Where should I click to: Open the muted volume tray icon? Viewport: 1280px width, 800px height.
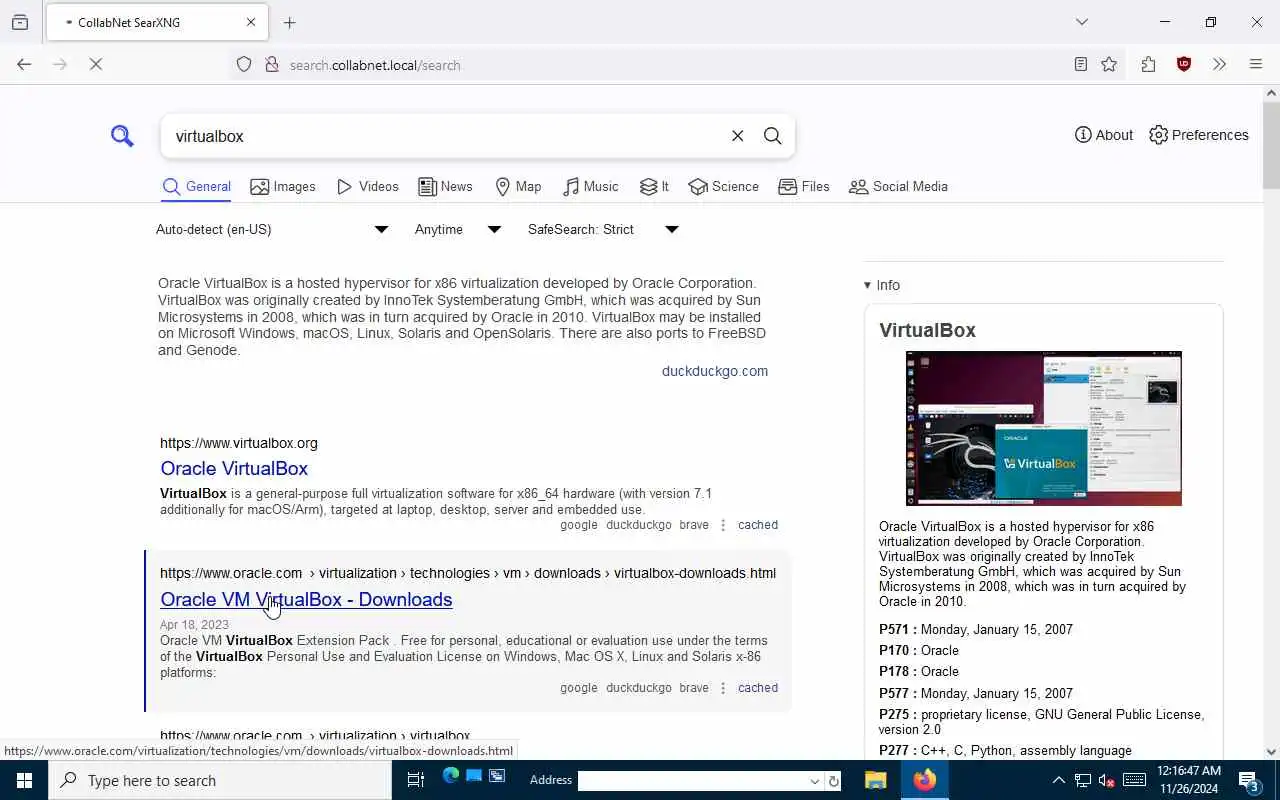(x=1107, y=780)
